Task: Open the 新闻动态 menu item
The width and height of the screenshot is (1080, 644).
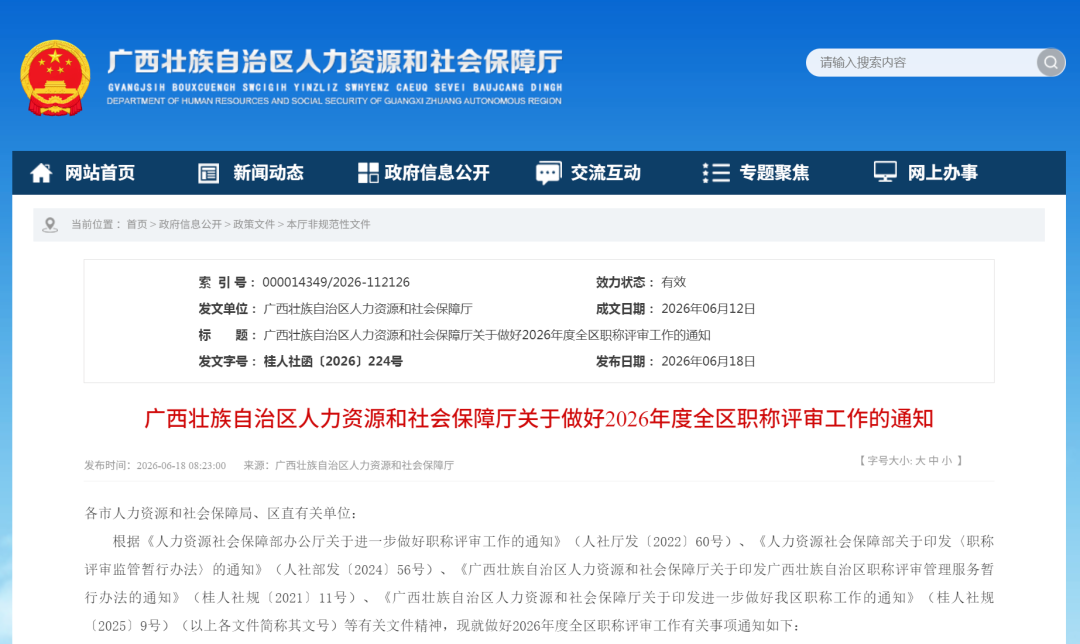Action: click(x=268, y=173)
